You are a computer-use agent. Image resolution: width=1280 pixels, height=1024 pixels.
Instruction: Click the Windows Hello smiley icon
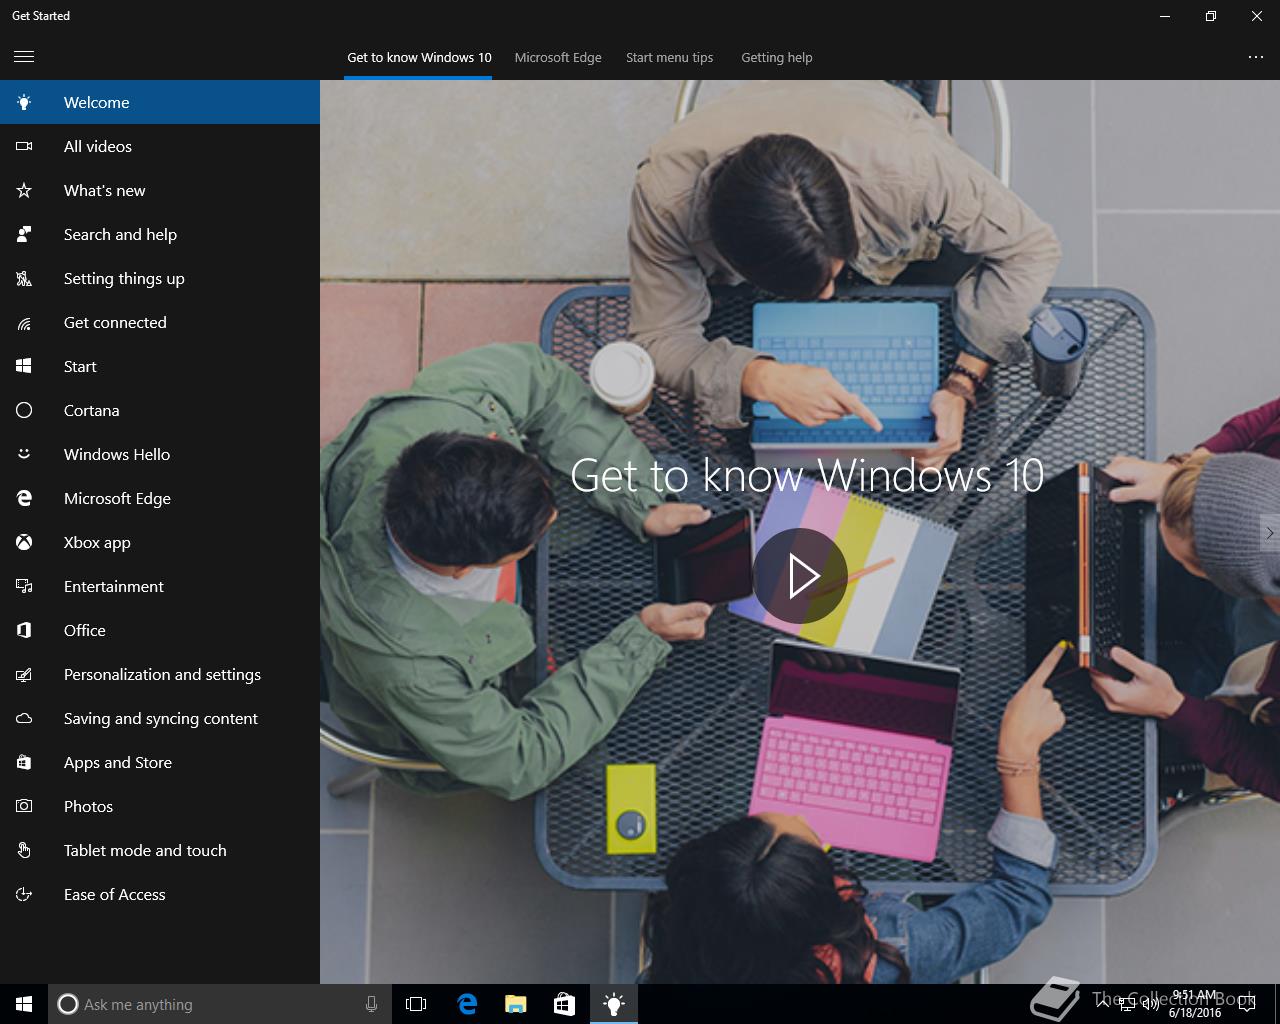pyautogui.click(x=24, y=454)
